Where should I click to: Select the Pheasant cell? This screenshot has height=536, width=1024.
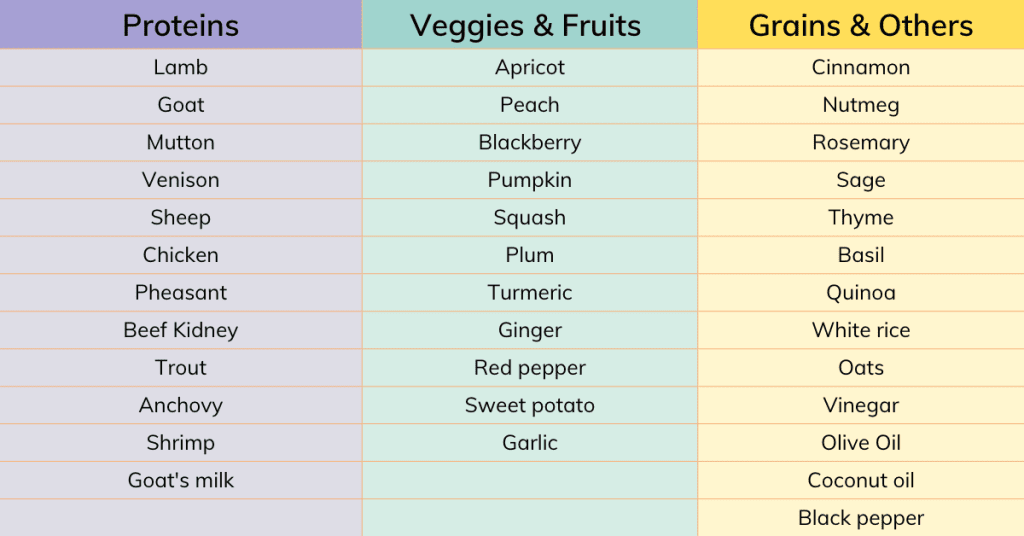coord(181,292)
